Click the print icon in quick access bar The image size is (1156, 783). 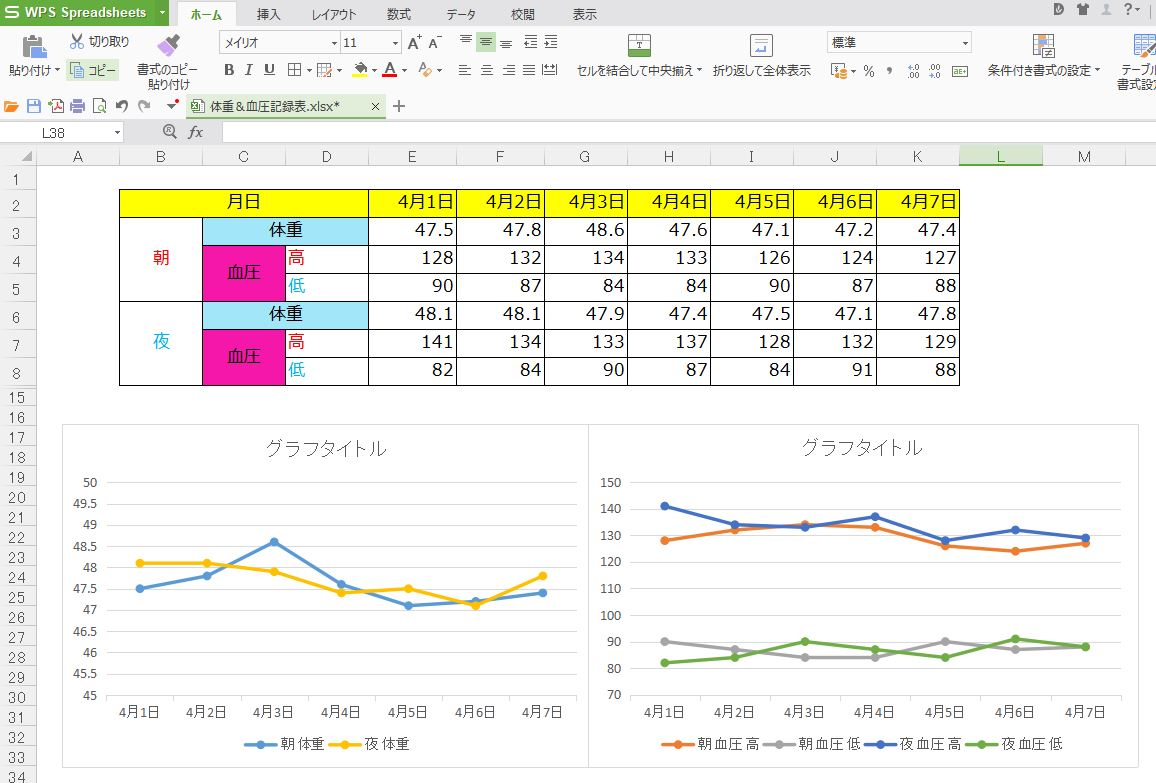(x=77, y=106)
